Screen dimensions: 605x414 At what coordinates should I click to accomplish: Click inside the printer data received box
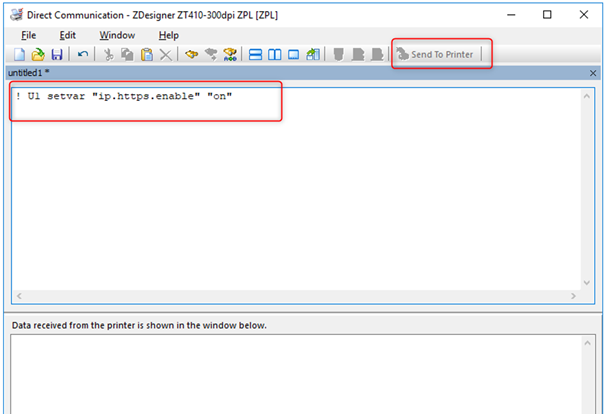pos(296,374)
